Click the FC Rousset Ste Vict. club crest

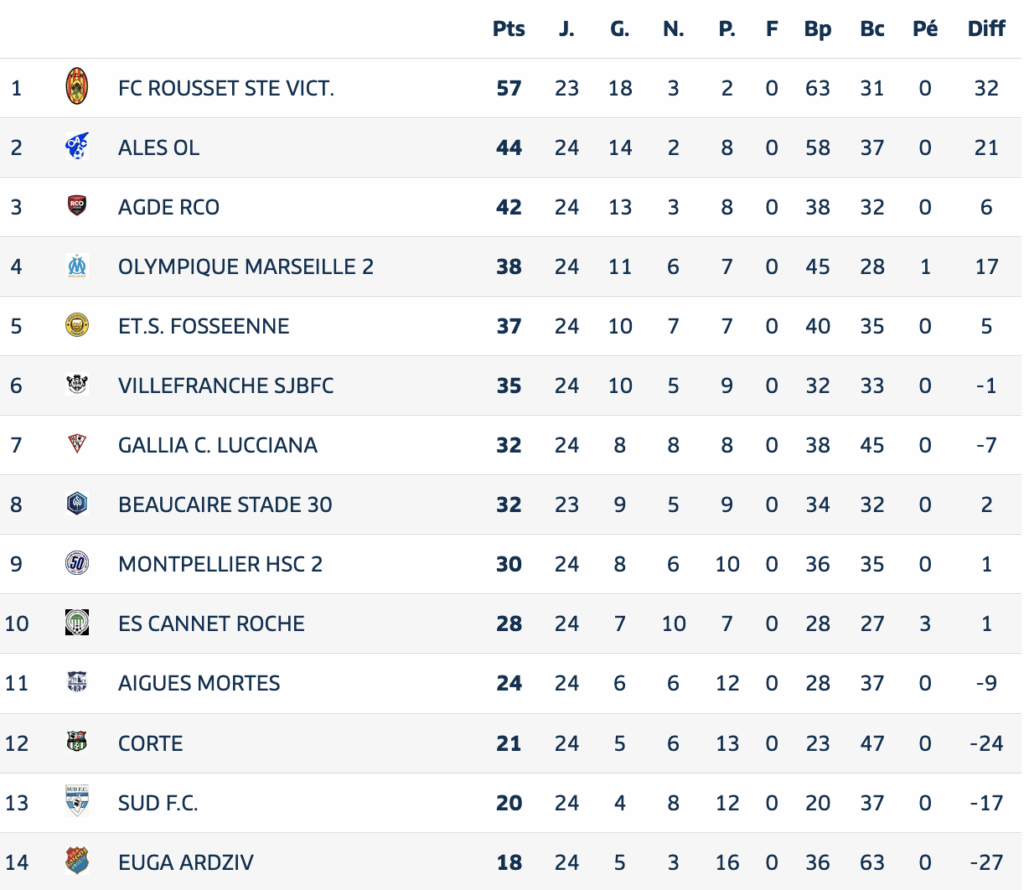click(x=77, y=86)
